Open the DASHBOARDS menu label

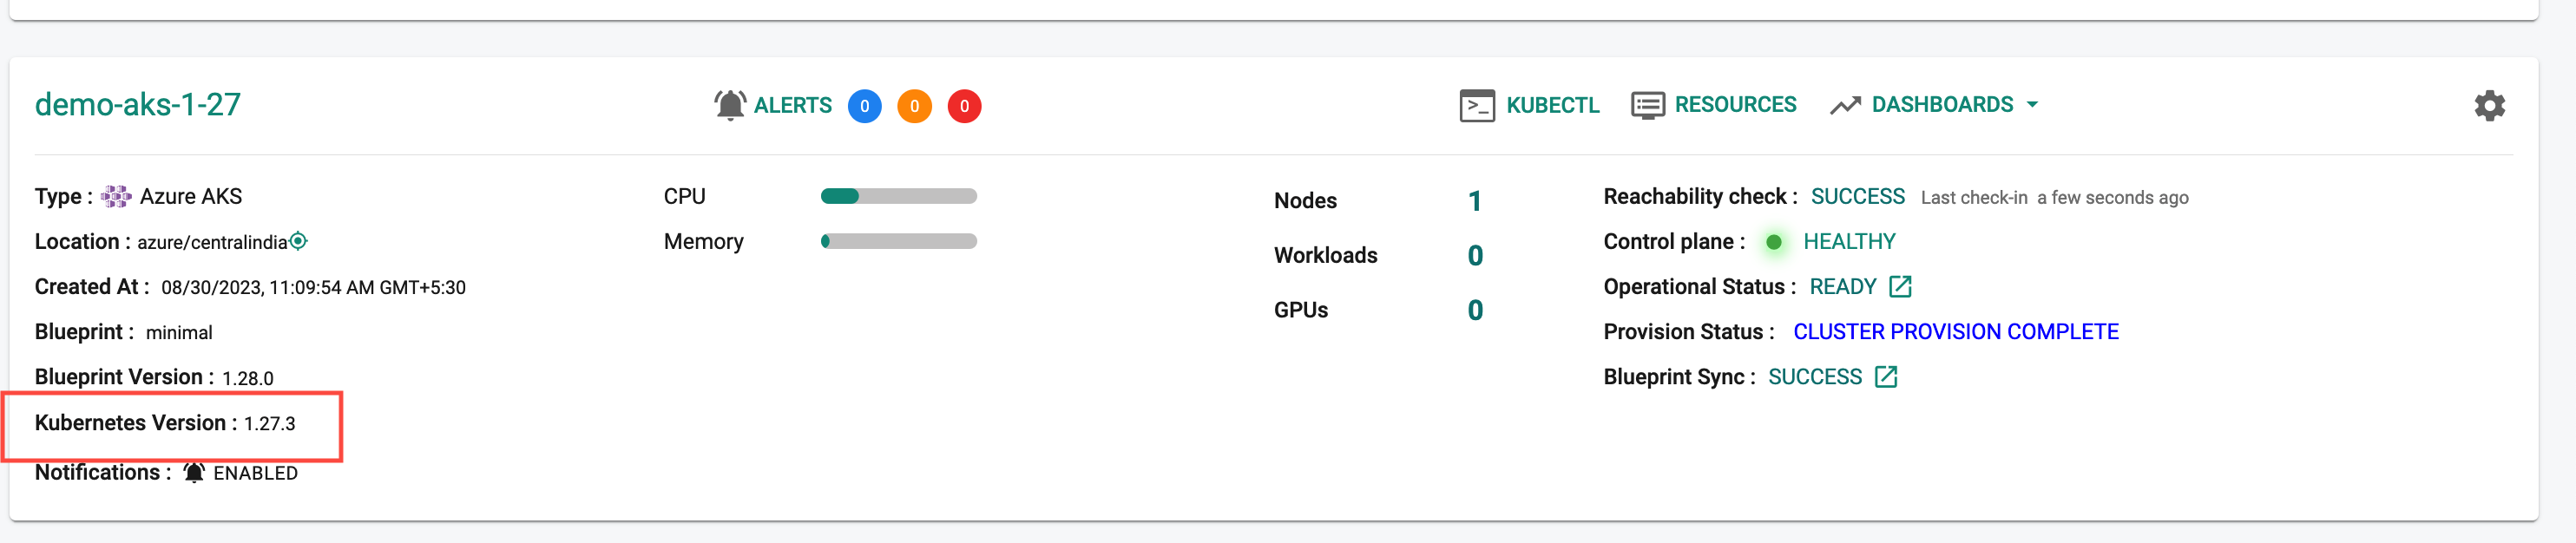tap(1943, 104)
